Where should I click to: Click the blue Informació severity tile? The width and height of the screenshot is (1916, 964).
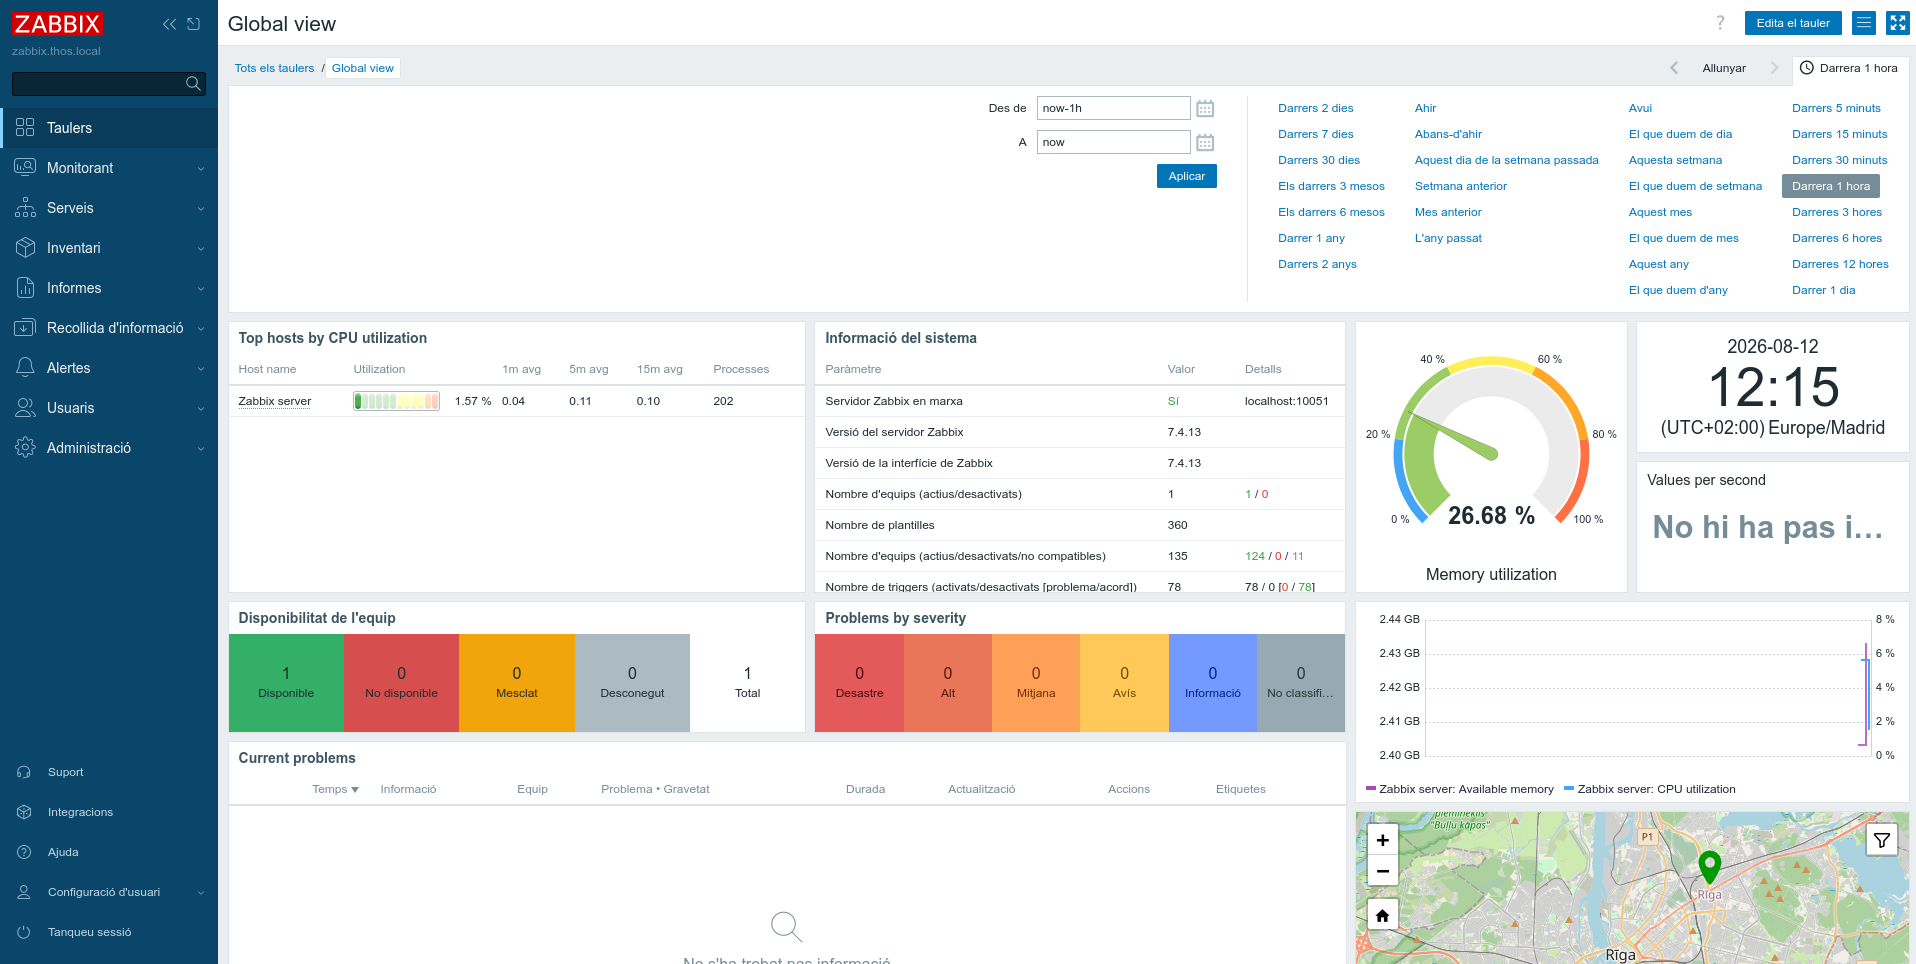1212,682
